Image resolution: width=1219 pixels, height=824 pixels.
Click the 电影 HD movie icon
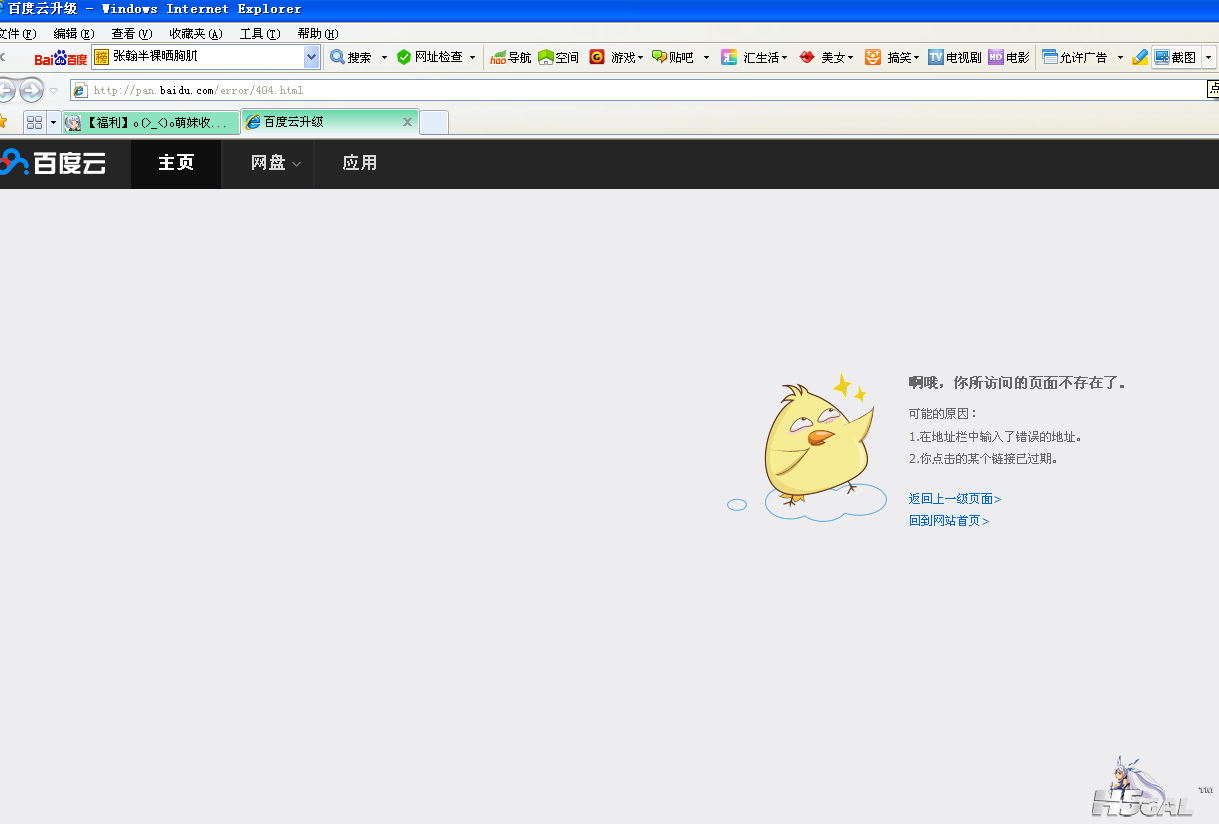coord(1008,58)
